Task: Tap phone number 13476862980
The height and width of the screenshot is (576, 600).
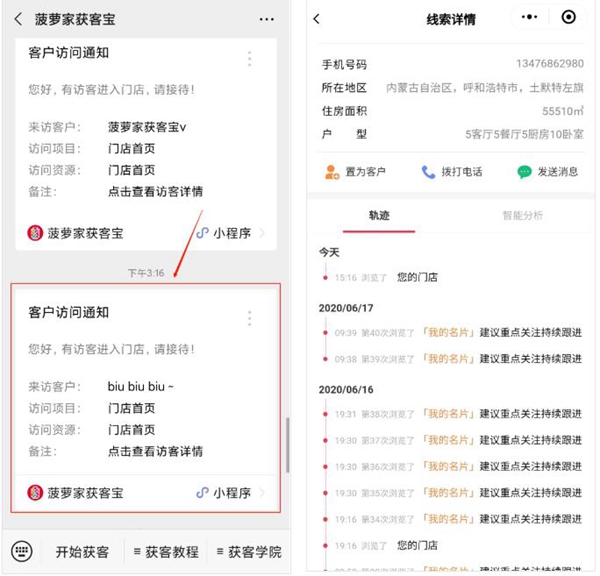Action: coord(549,64)
